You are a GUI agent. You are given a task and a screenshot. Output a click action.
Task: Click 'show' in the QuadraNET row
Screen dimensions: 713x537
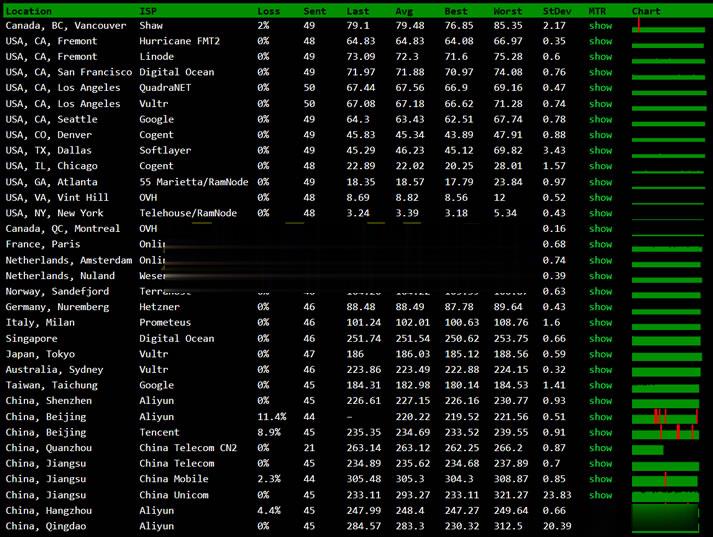coord(600,88)
